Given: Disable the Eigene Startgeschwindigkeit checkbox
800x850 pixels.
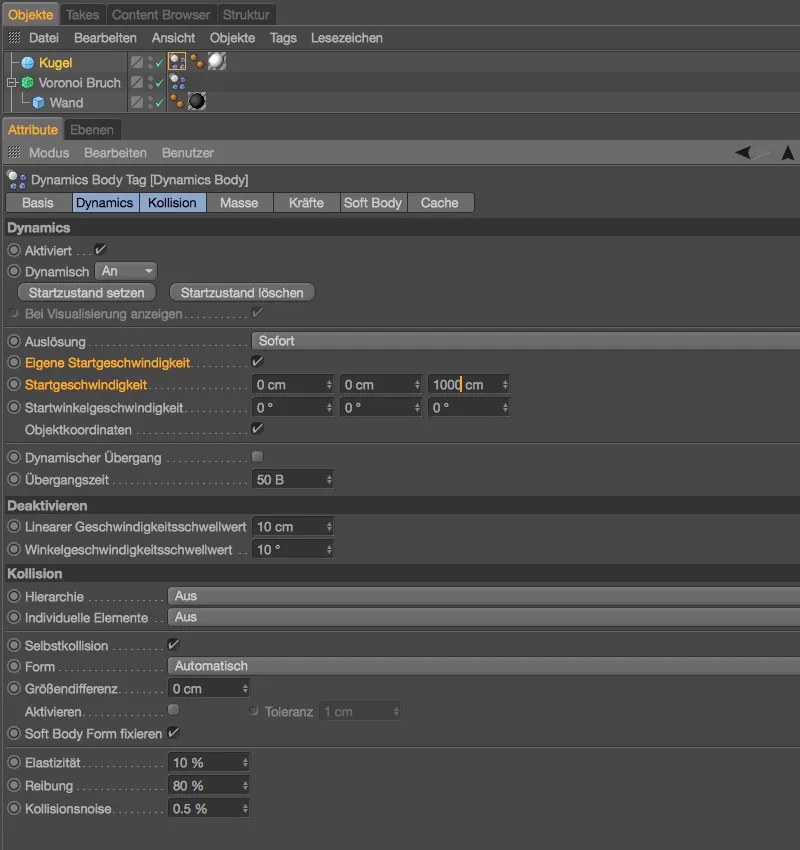Looking at the screenshot, I should tap(257, 362).
